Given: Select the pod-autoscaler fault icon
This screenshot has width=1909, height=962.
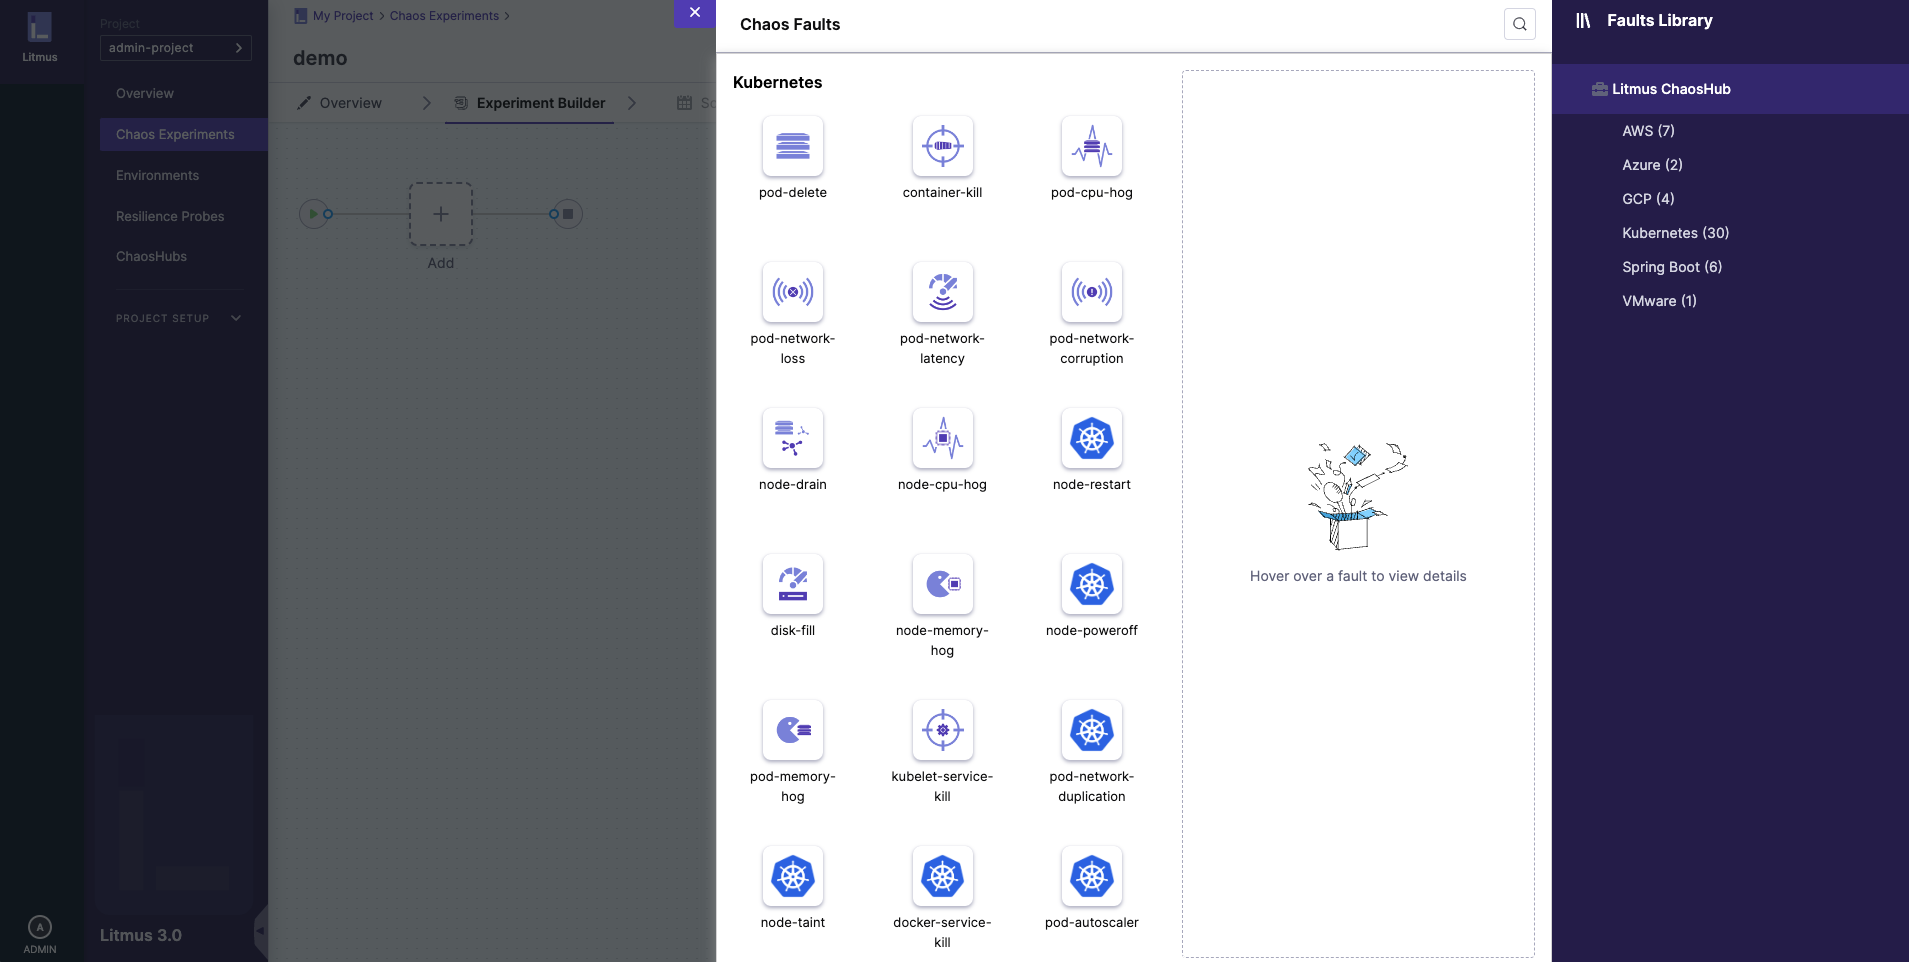Looking at the screenshot, I should click(x=1091, y=877).
